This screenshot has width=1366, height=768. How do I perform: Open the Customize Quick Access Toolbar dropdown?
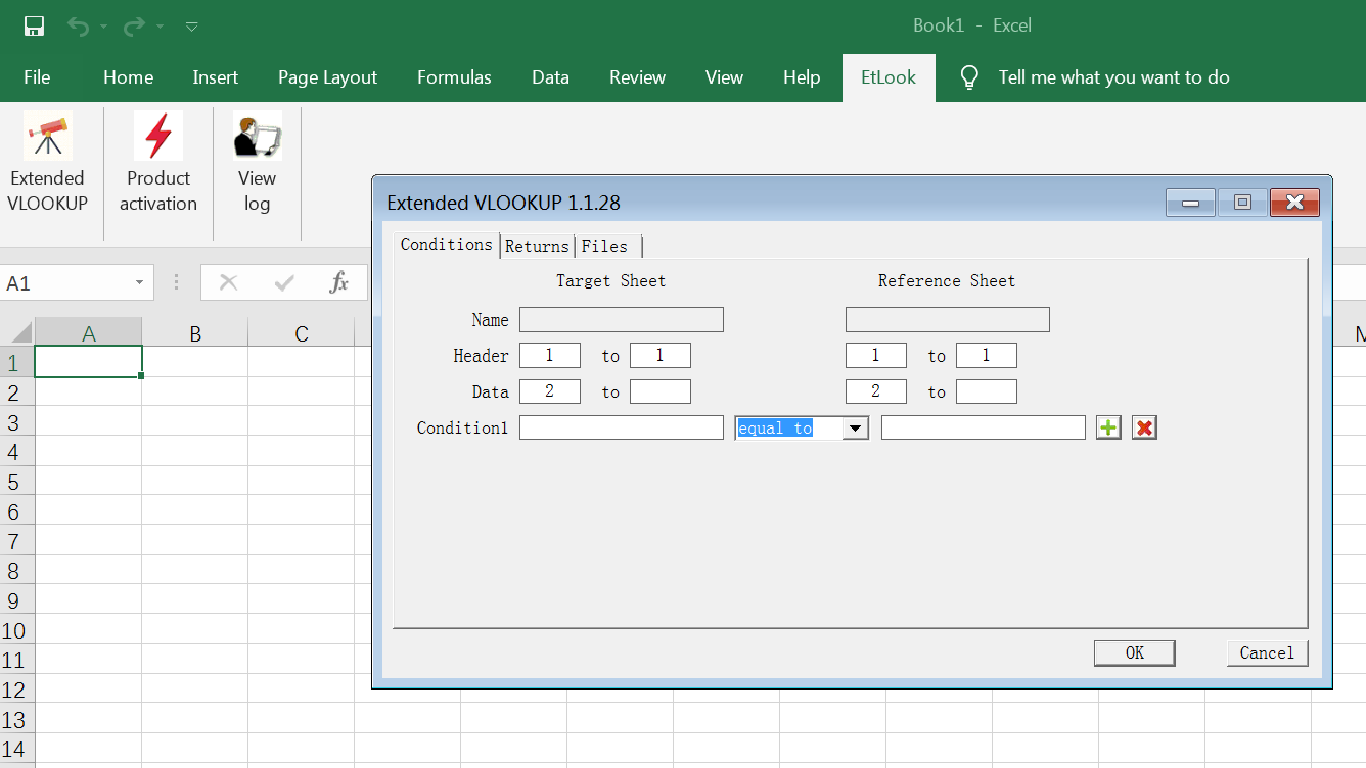click(192, 26)
